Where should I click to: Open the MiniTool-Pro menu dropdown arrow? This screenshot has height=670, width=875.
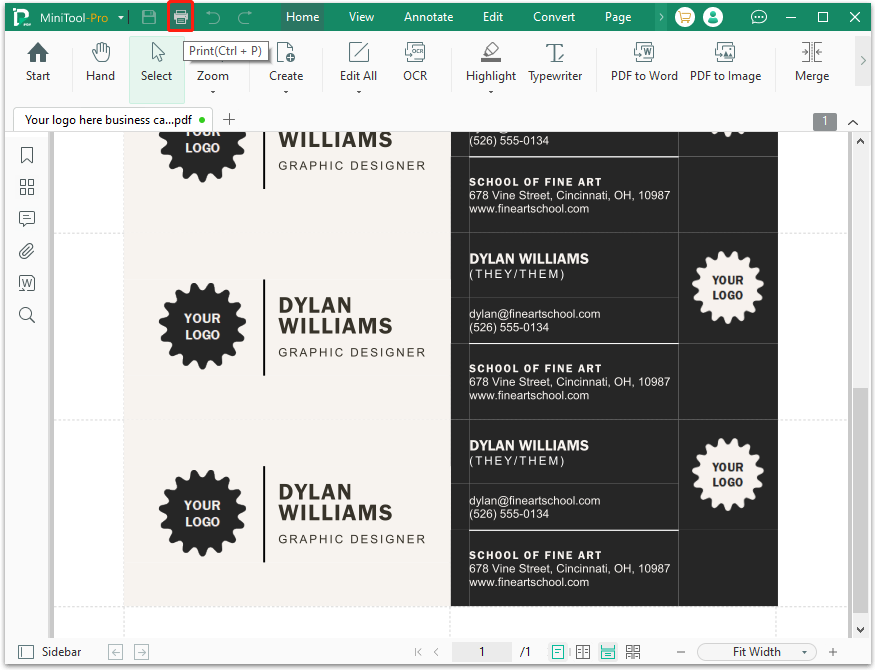tap(121, 18)
